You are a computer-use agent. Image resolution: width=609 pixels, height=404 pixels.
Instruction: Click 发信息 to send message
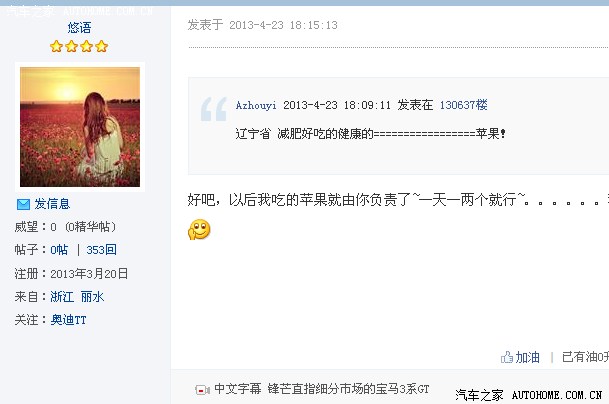[x=52, y=204]
